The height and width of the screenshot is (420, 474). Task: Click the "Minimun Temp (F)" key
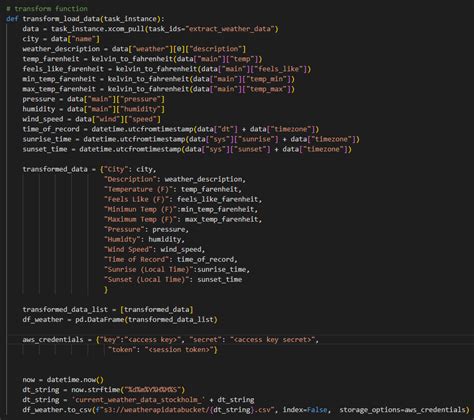[x=140, y=209]
